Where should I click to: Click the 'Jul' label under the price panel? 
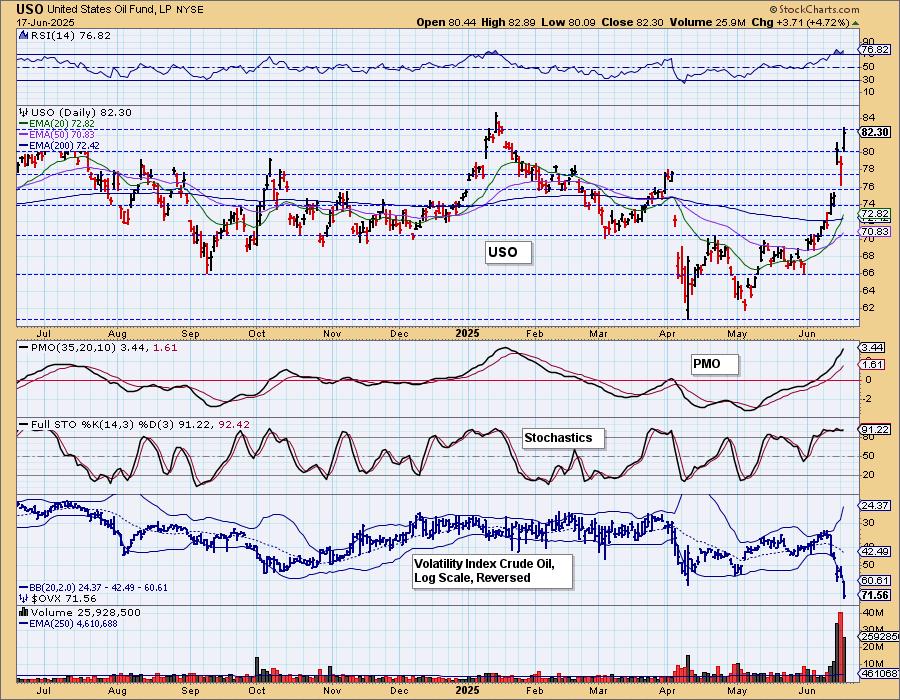(44, 333)
